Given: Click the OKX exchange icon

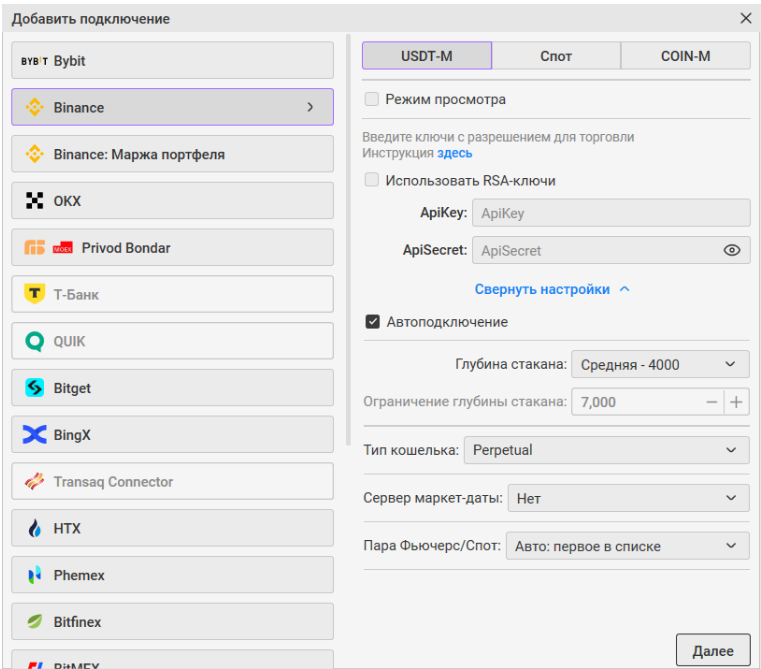Looking at the screenshot, I should (x=35, y=201).
